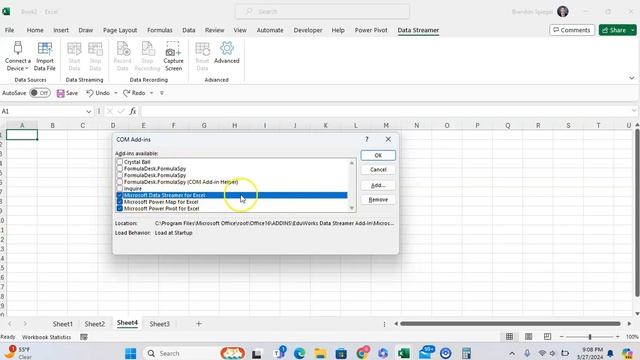Click zoom out minus button

pos(562,337)
